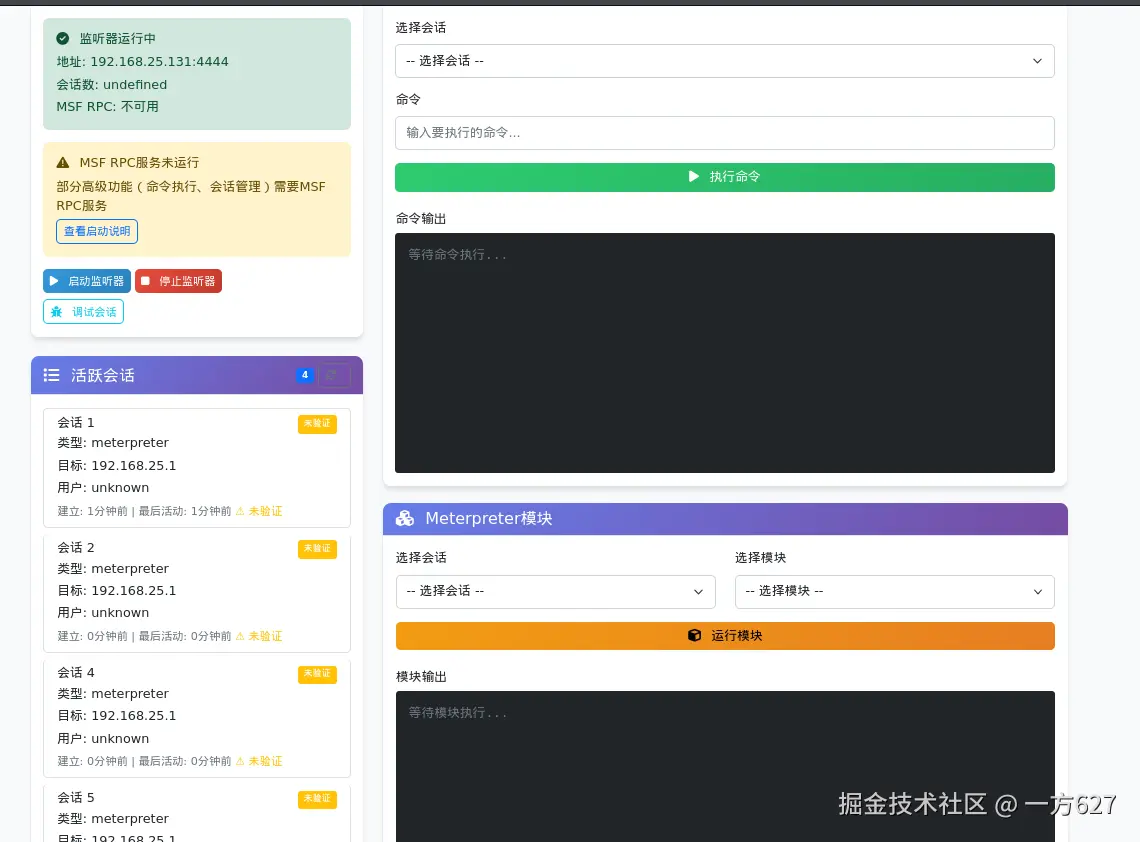Click 会话 2's 建立: 0分钟前 timestamp line
This screenshot has height=842, width=1140.
click(x=170, y=636)
